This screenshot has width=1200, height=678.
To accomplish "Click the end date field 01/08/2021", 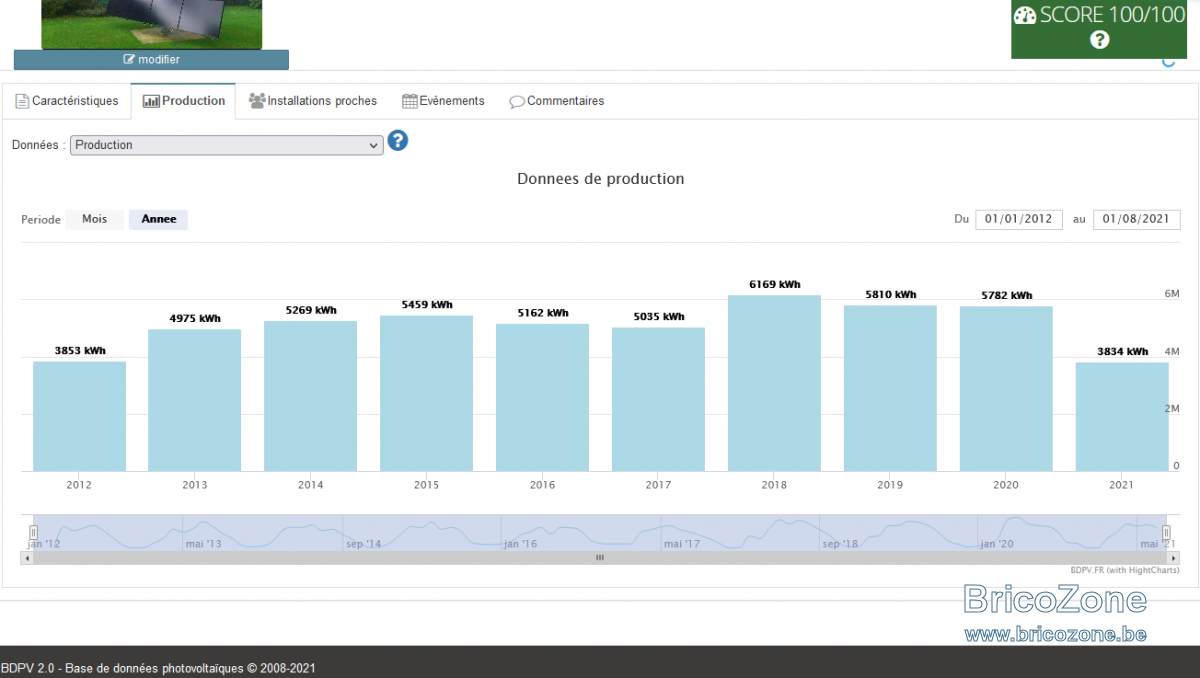I will [x=1136, y=219].
